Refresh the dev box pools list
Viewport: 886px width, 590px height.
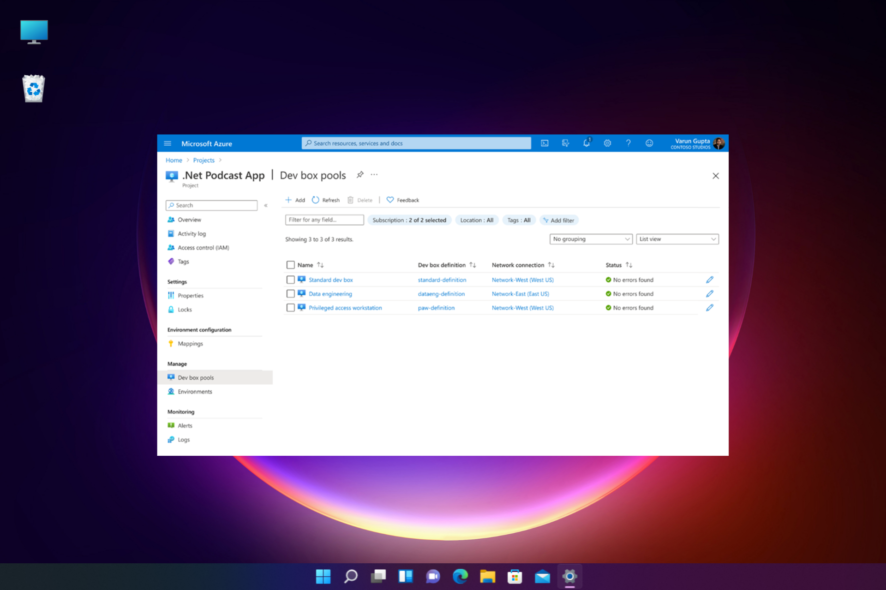point(325,200)
